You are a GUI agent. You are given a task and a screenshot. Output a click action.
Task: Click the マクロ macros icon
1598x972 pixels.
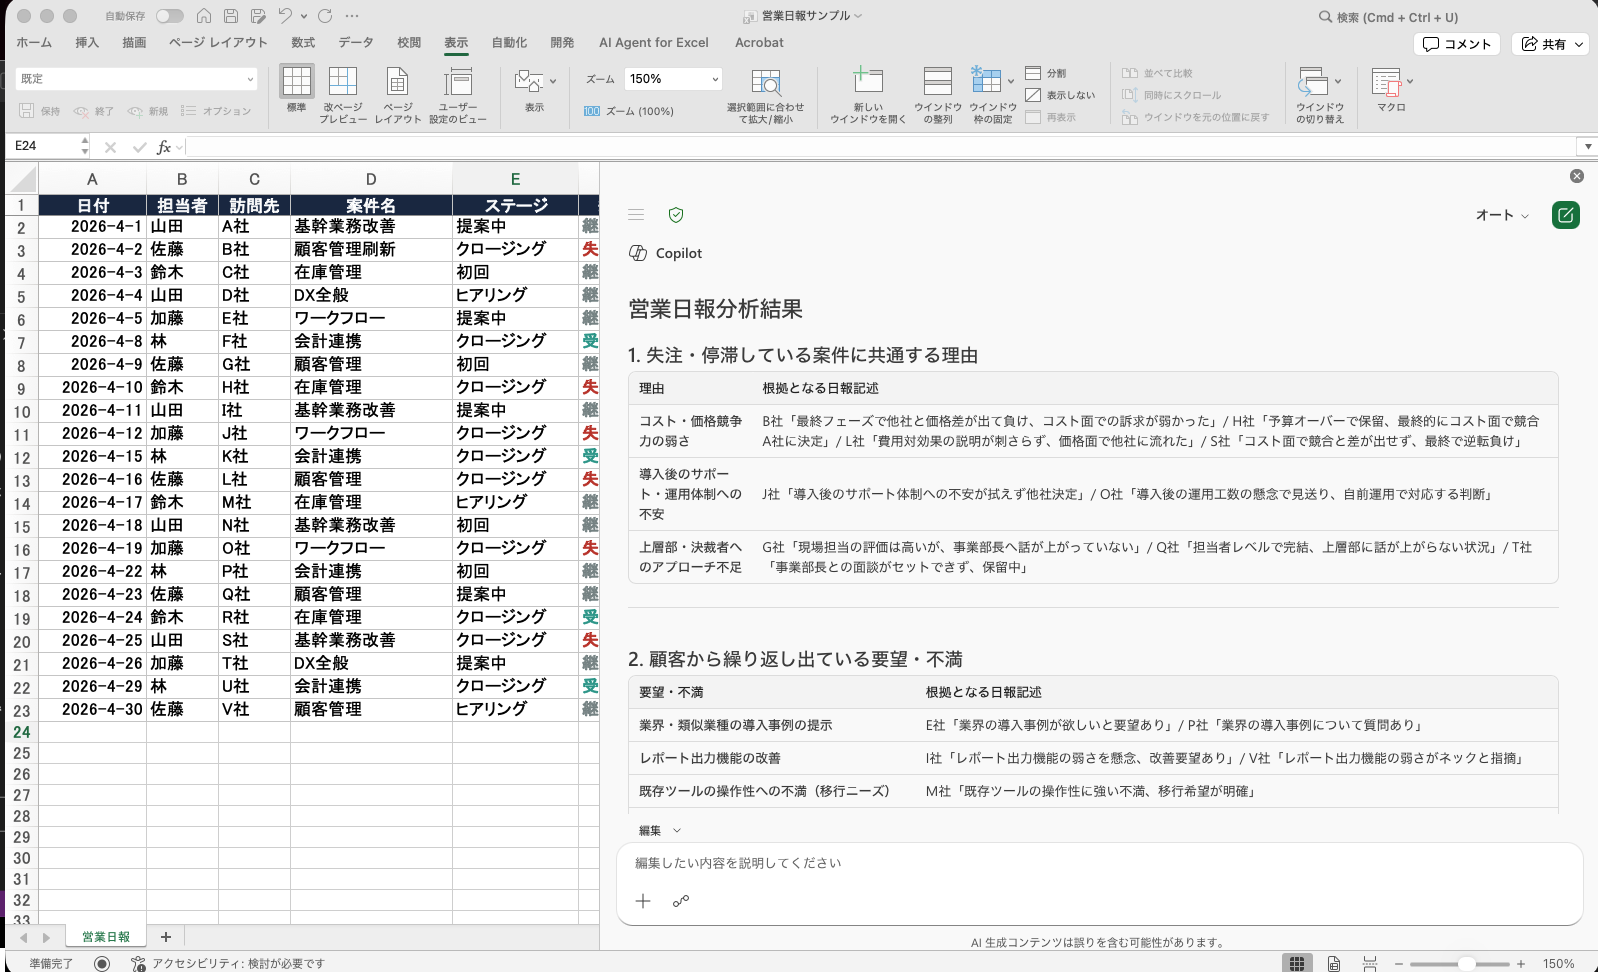tap(1386, 82)
